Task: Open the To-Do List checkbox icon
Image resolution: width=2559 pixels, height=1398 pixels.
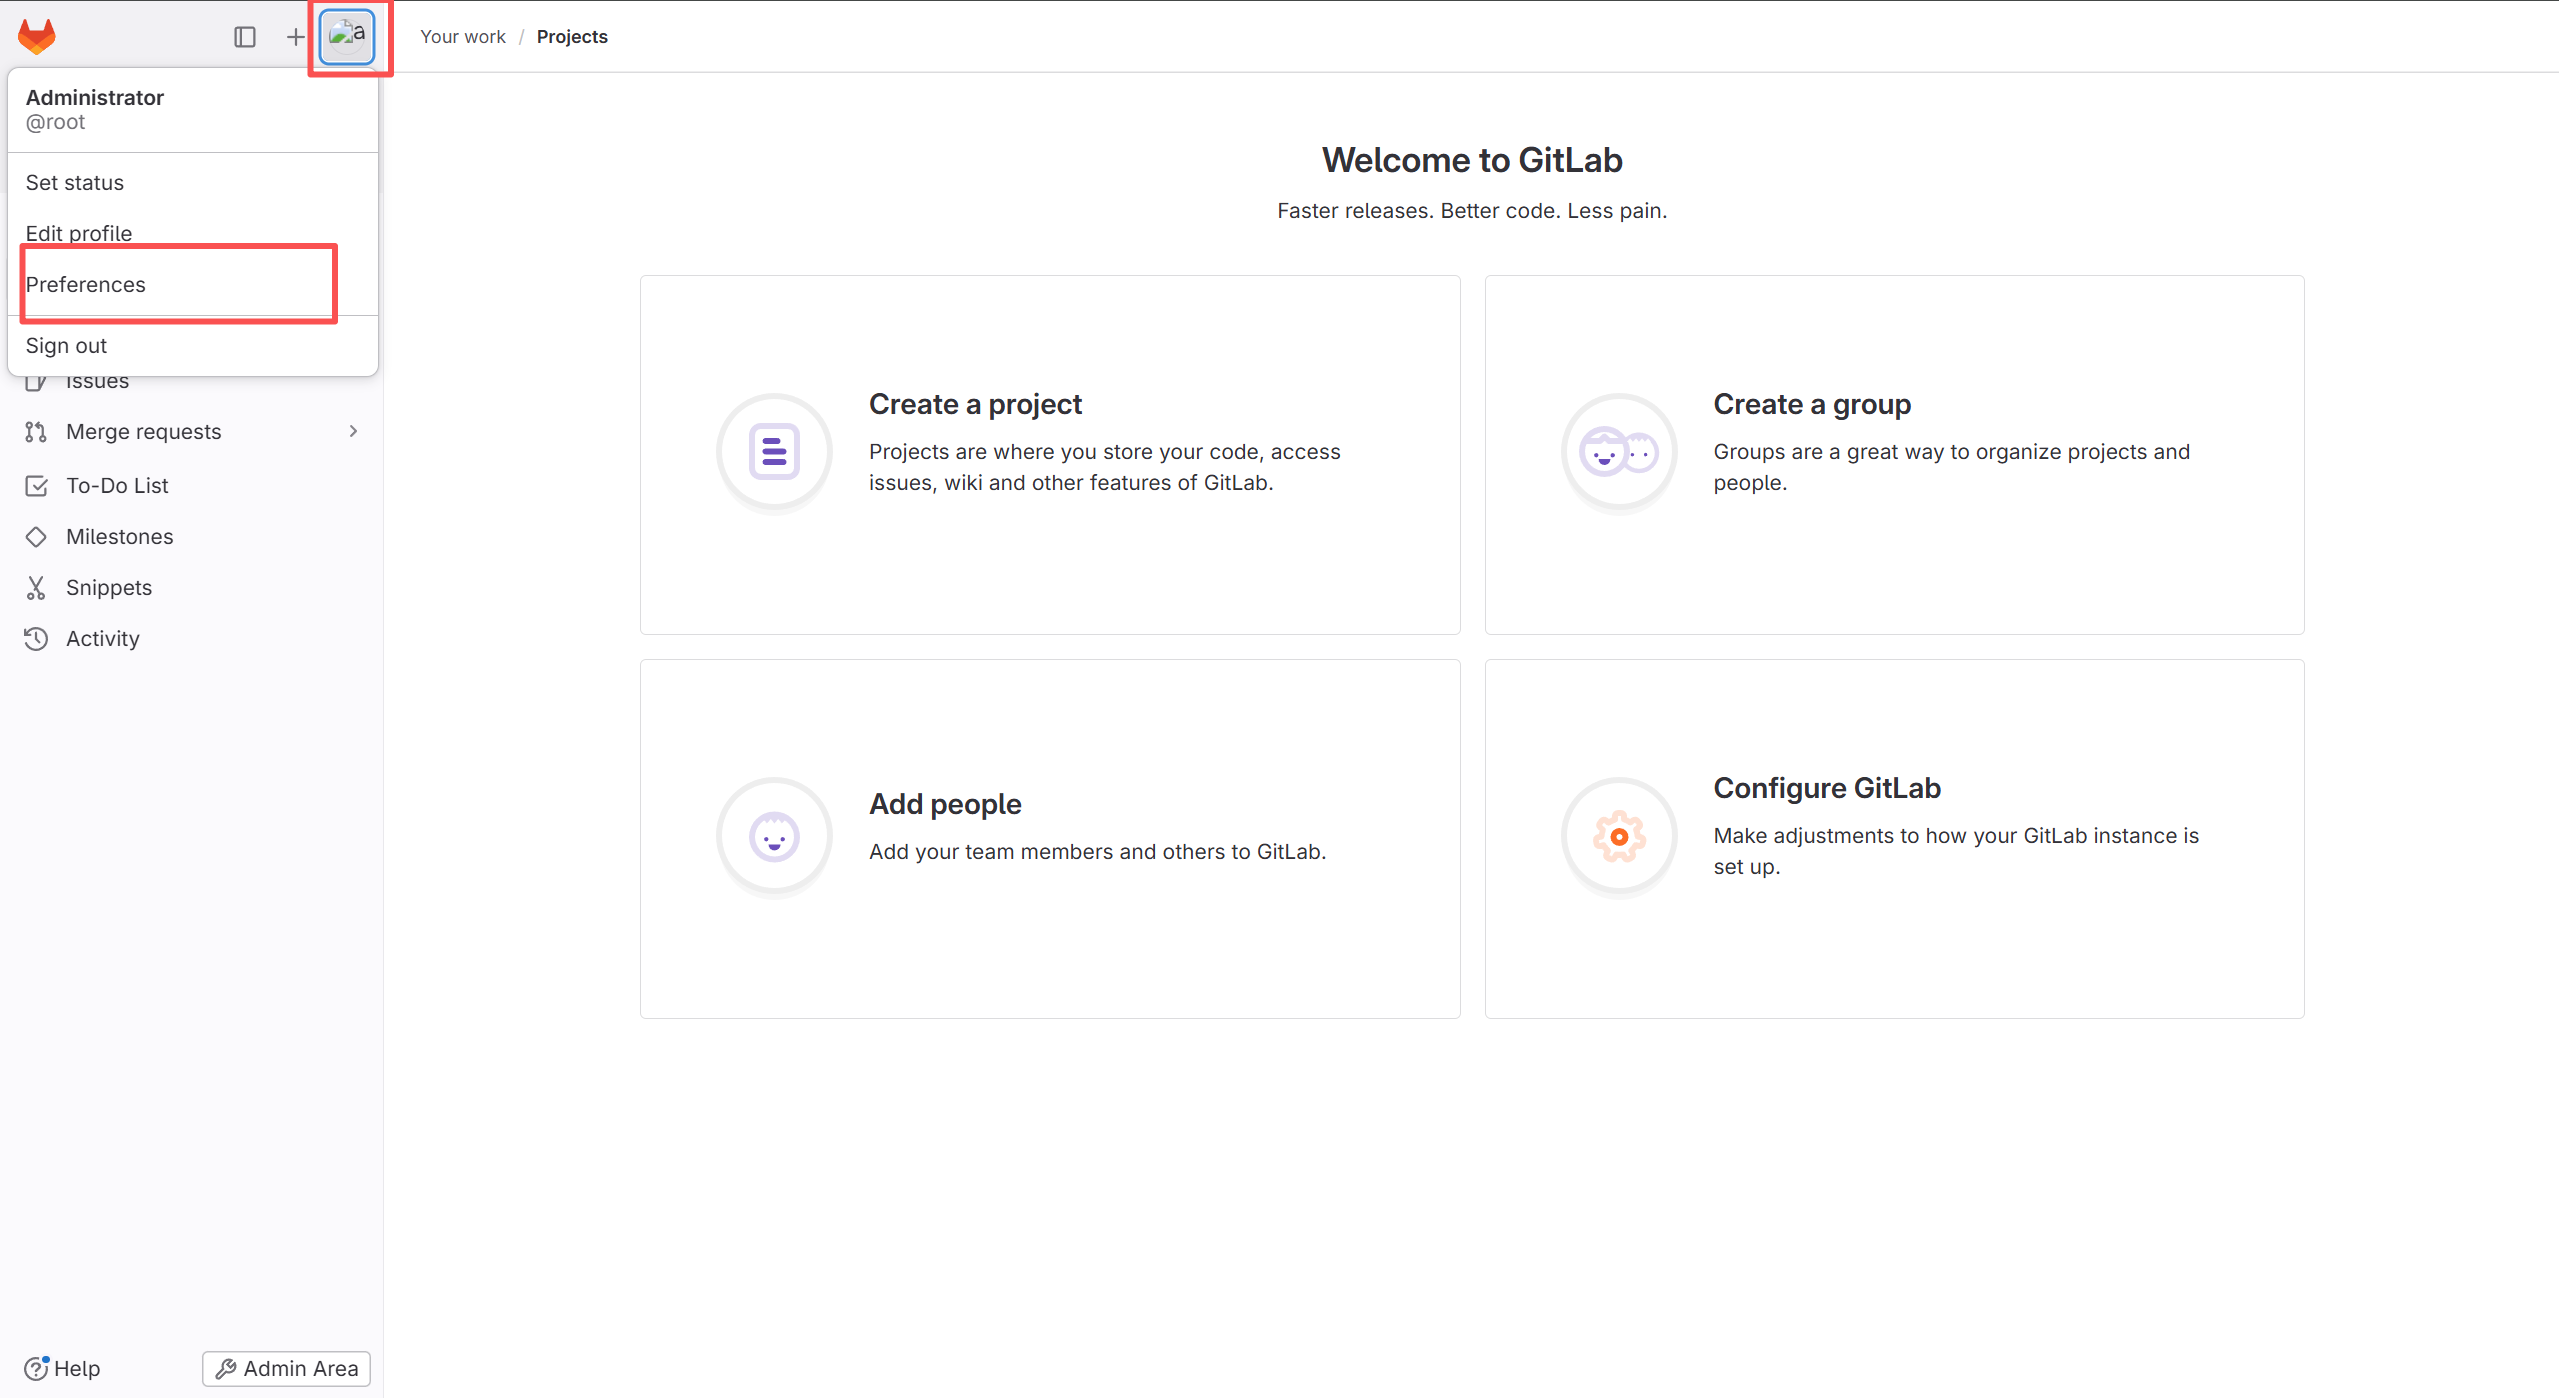Action: [36, 486]
